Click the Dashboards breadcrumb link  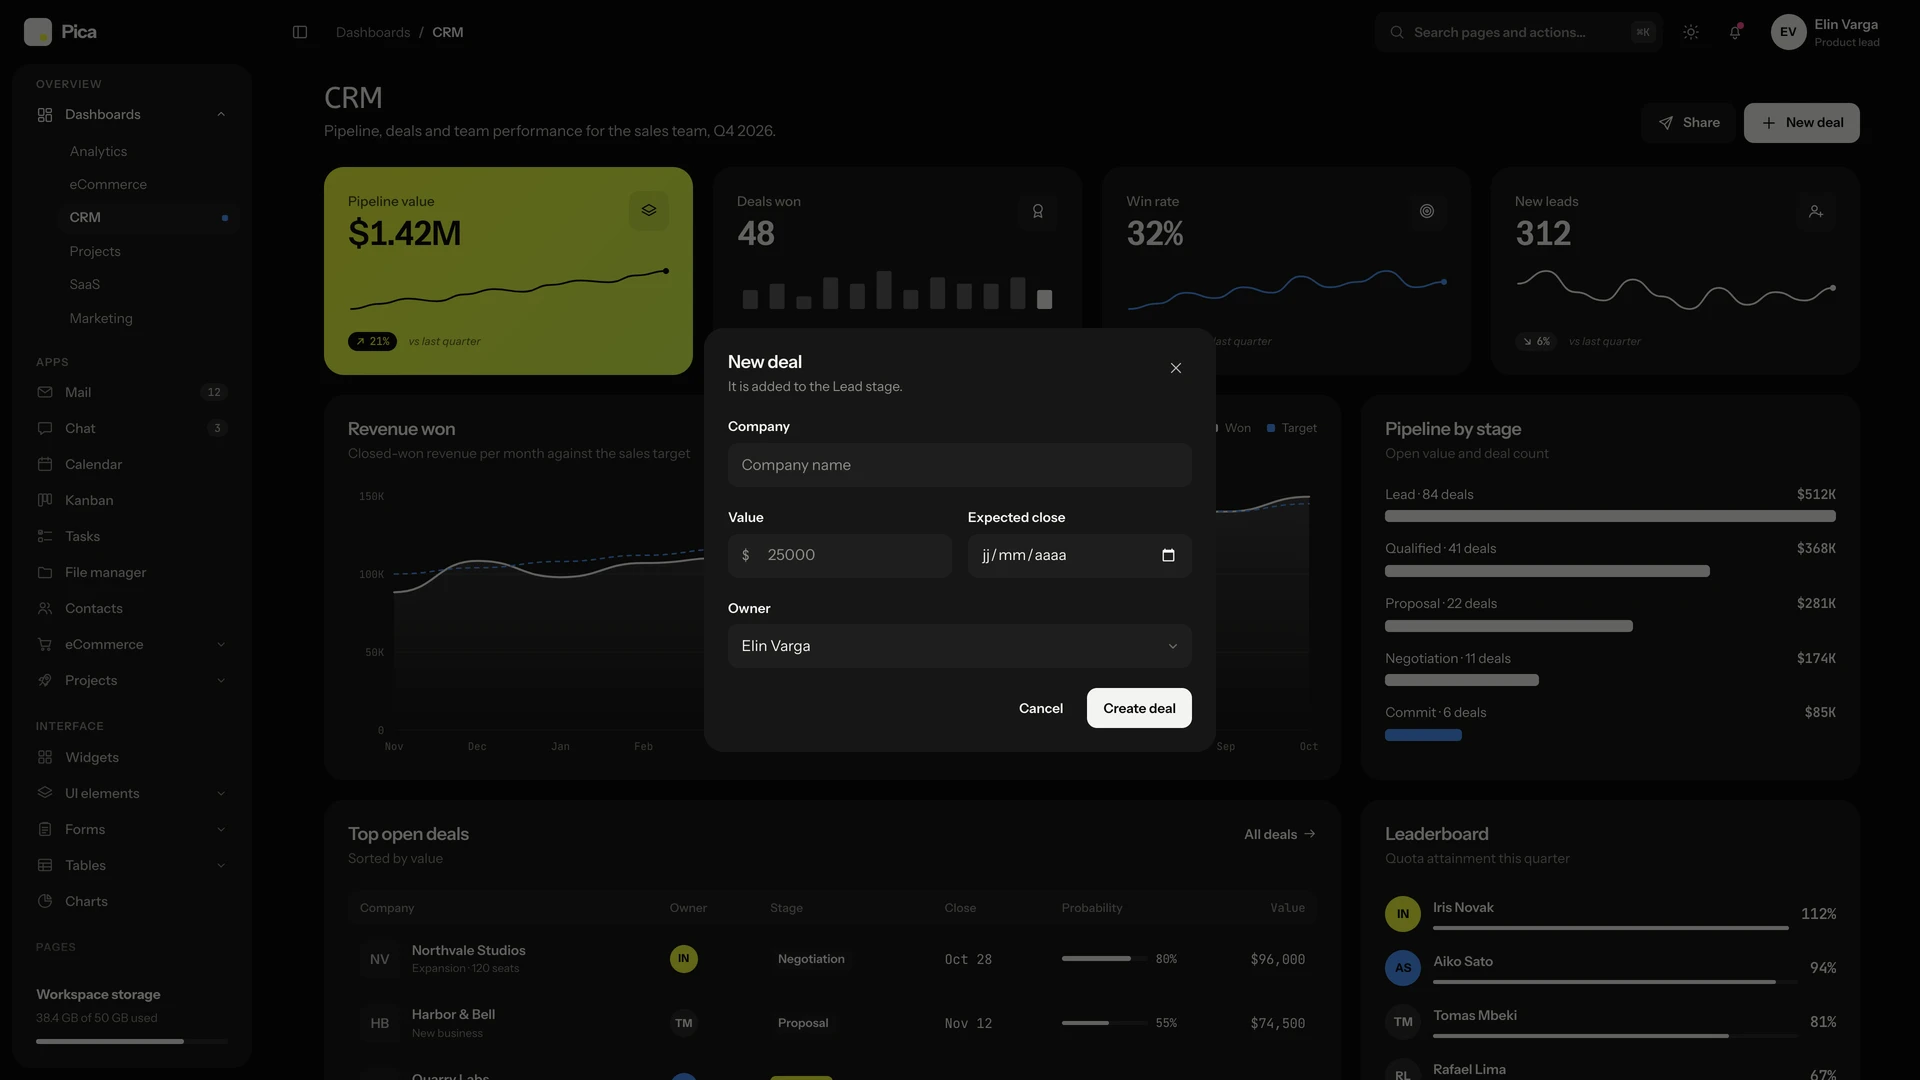point(373,32)
